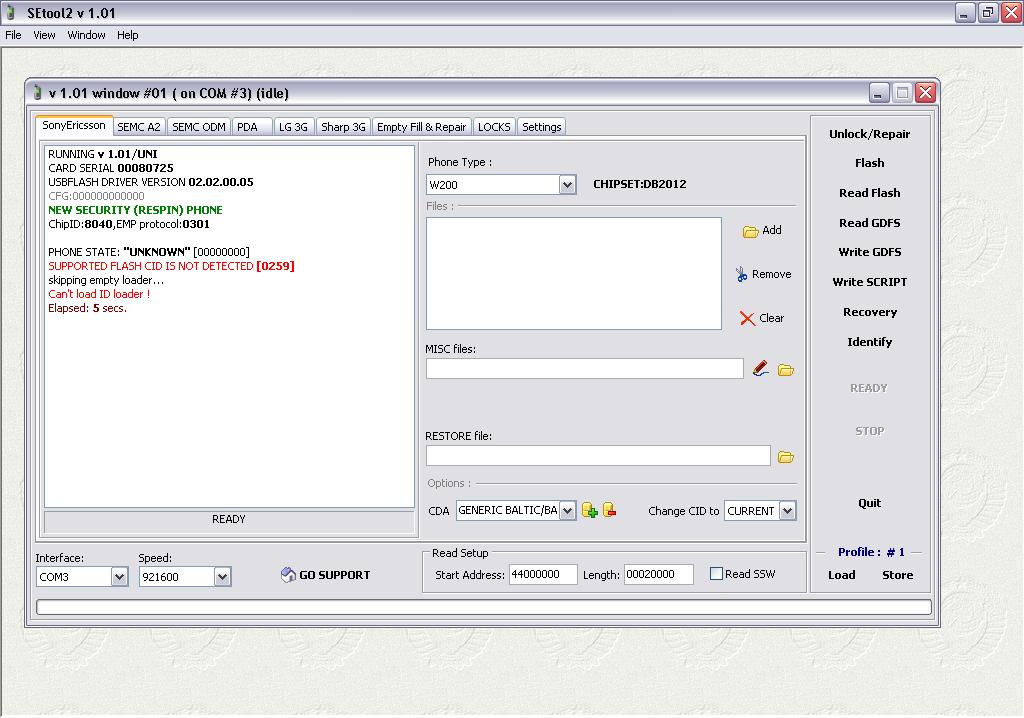
Task: Click the Length field 00020000
Action: tap(658, 574)
